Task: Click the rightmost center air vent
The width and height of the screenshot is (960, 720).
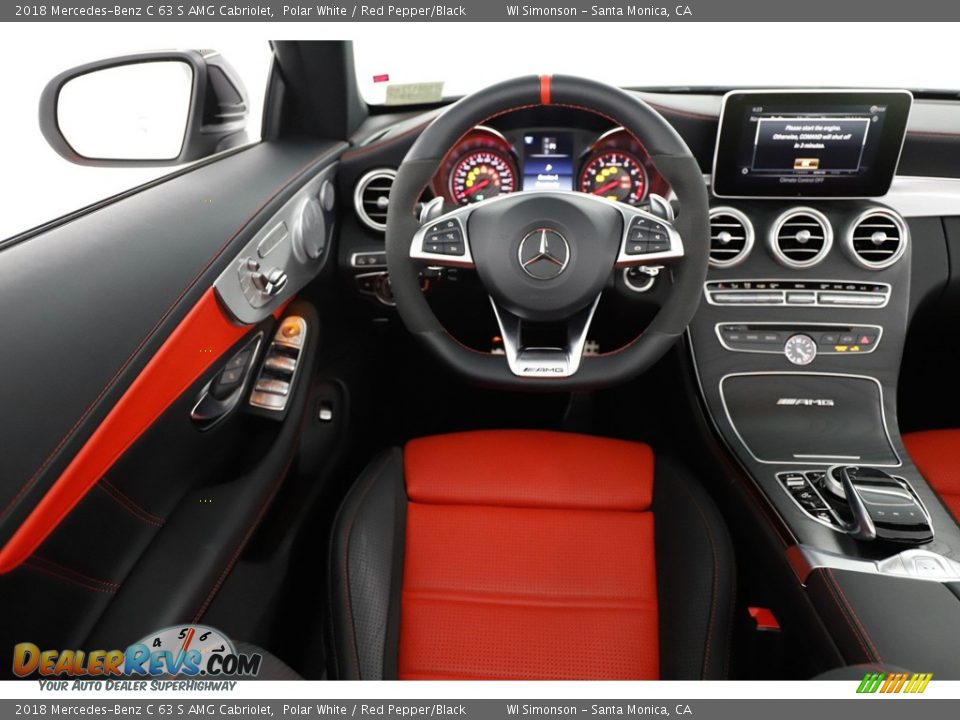Action: point(876,238)
